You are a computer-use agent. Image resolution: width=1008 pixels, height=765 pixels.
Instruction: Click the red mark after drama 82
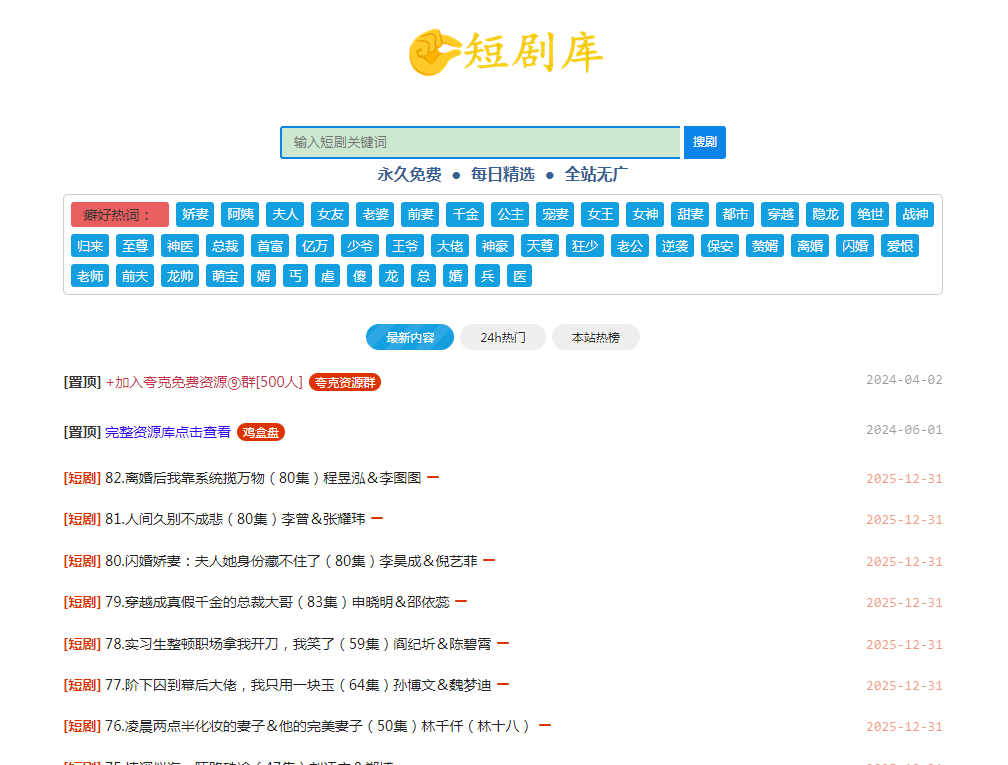tap(433, 478)
